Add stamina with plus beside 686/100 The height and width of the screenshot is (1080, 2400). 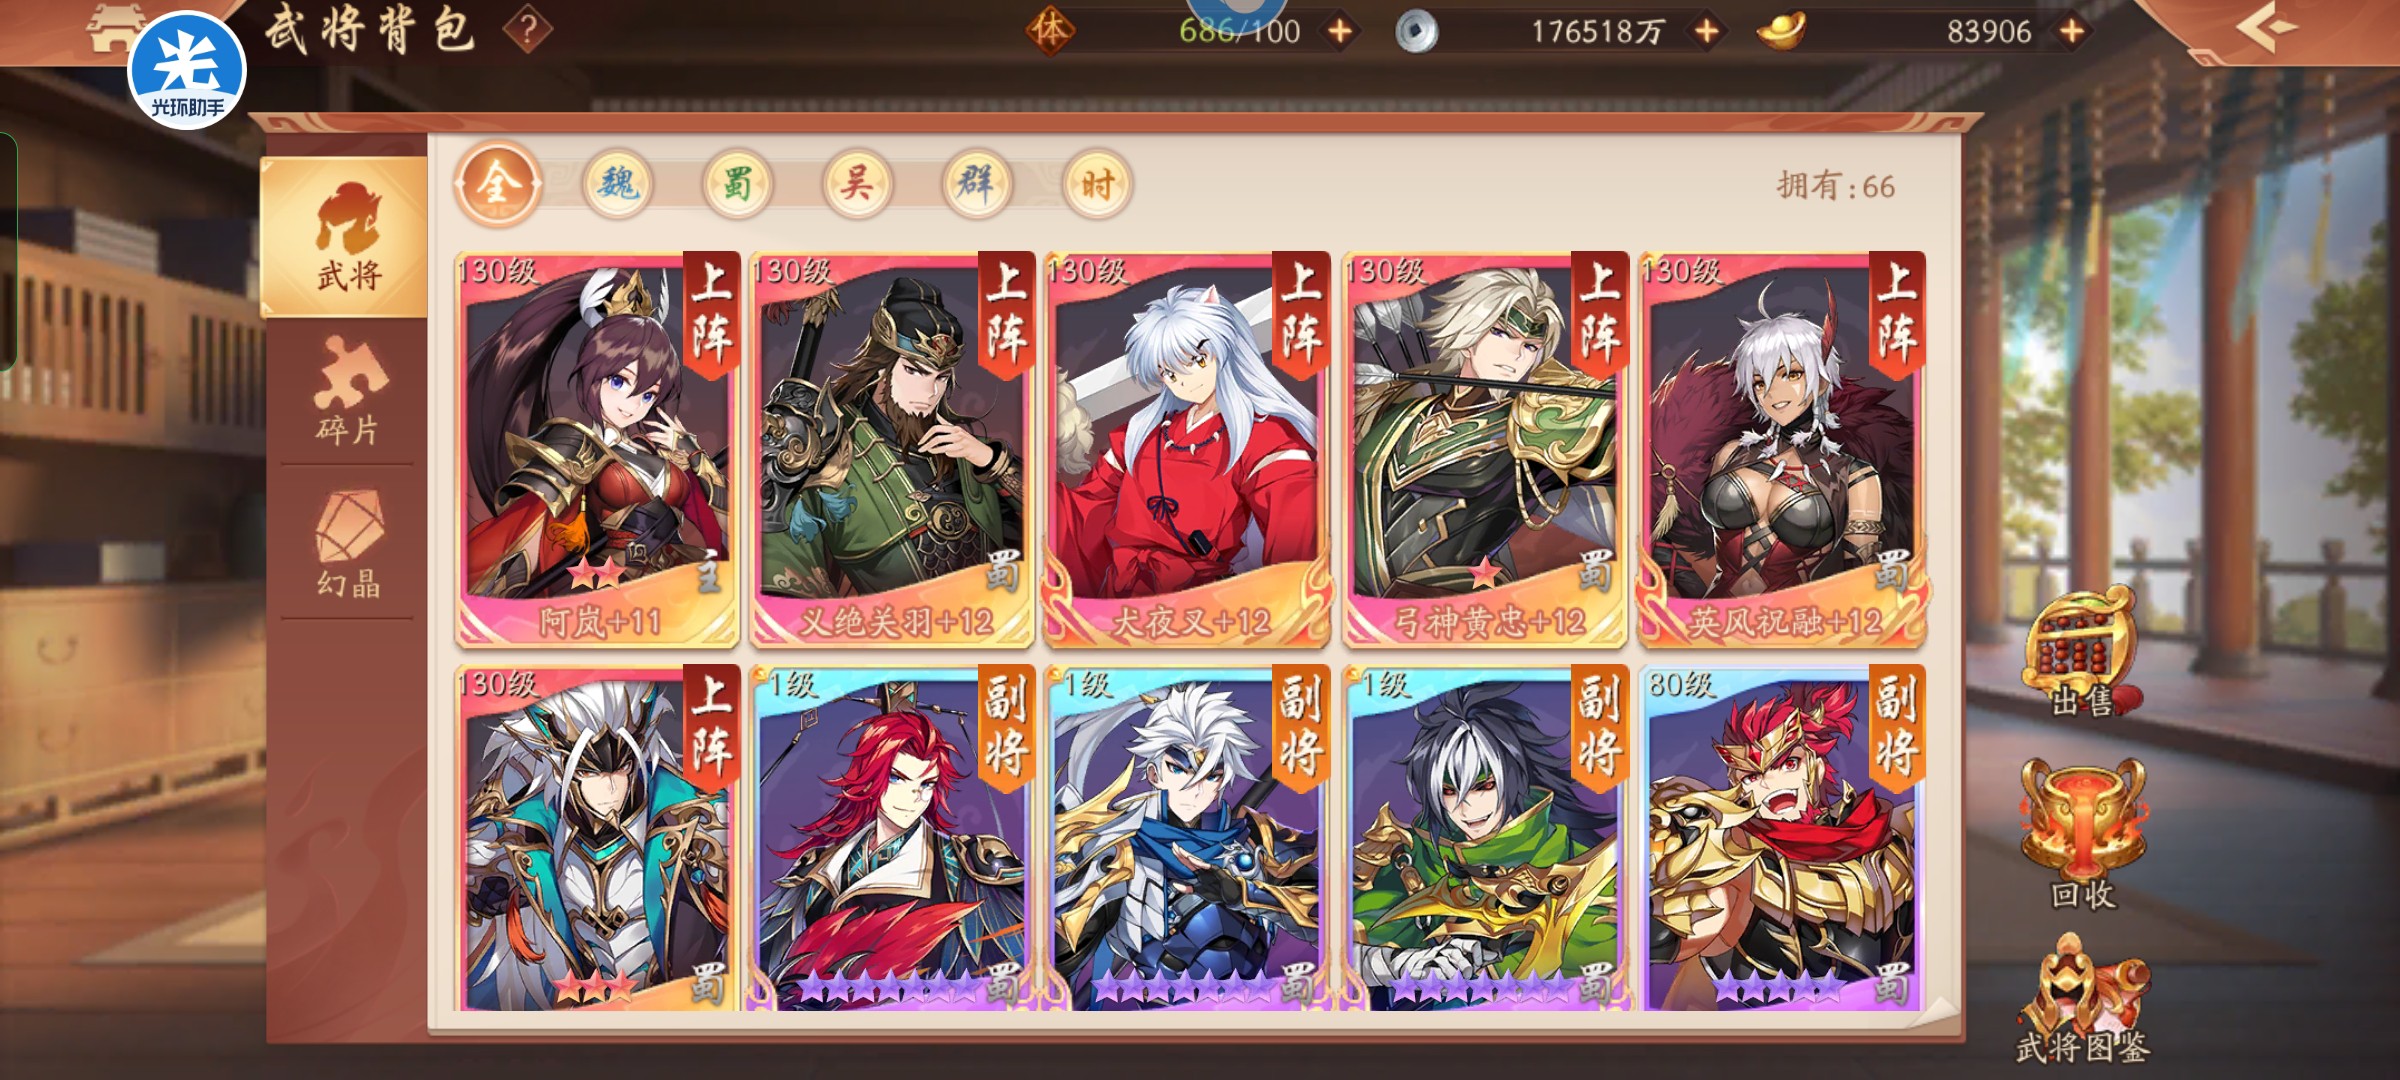[1340, 32]
